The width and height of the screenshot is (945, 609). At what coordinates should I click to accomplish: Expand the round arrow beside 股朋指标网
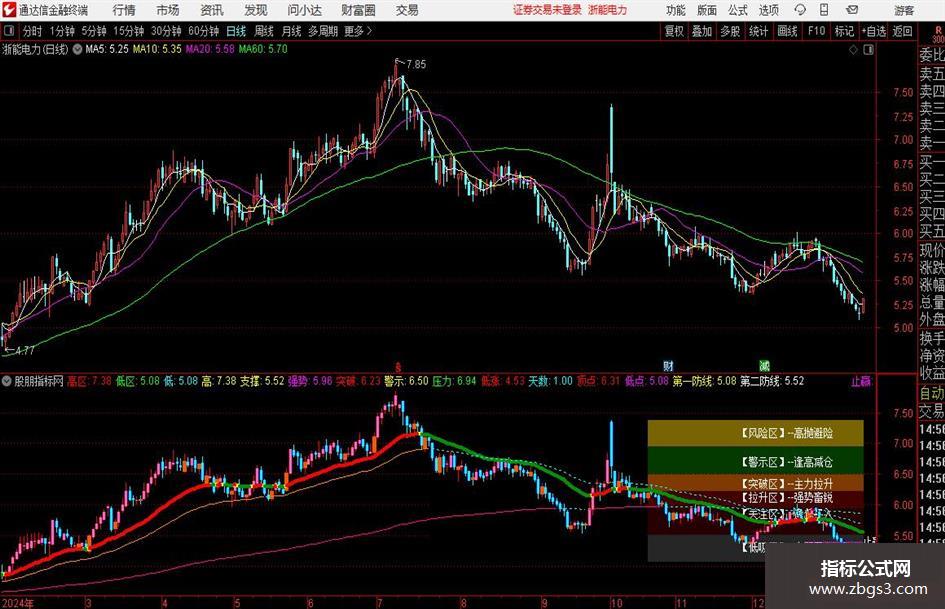click(7, 381)
